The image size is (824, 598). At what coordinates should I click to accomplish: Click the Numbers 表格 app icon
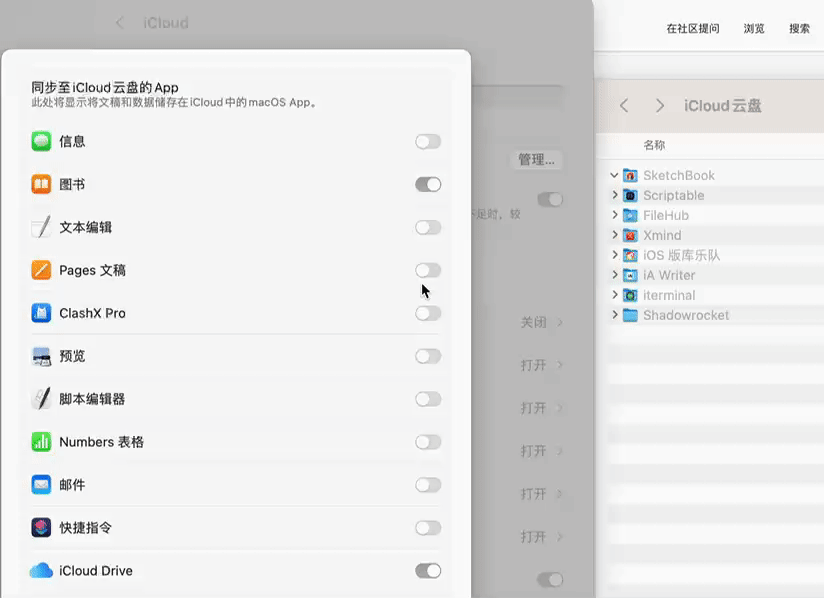[41, 442]
